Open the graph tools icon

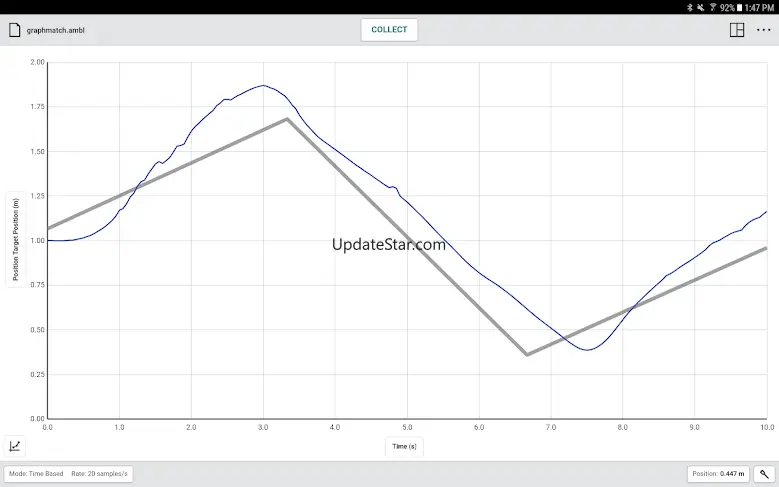[15, 446]
